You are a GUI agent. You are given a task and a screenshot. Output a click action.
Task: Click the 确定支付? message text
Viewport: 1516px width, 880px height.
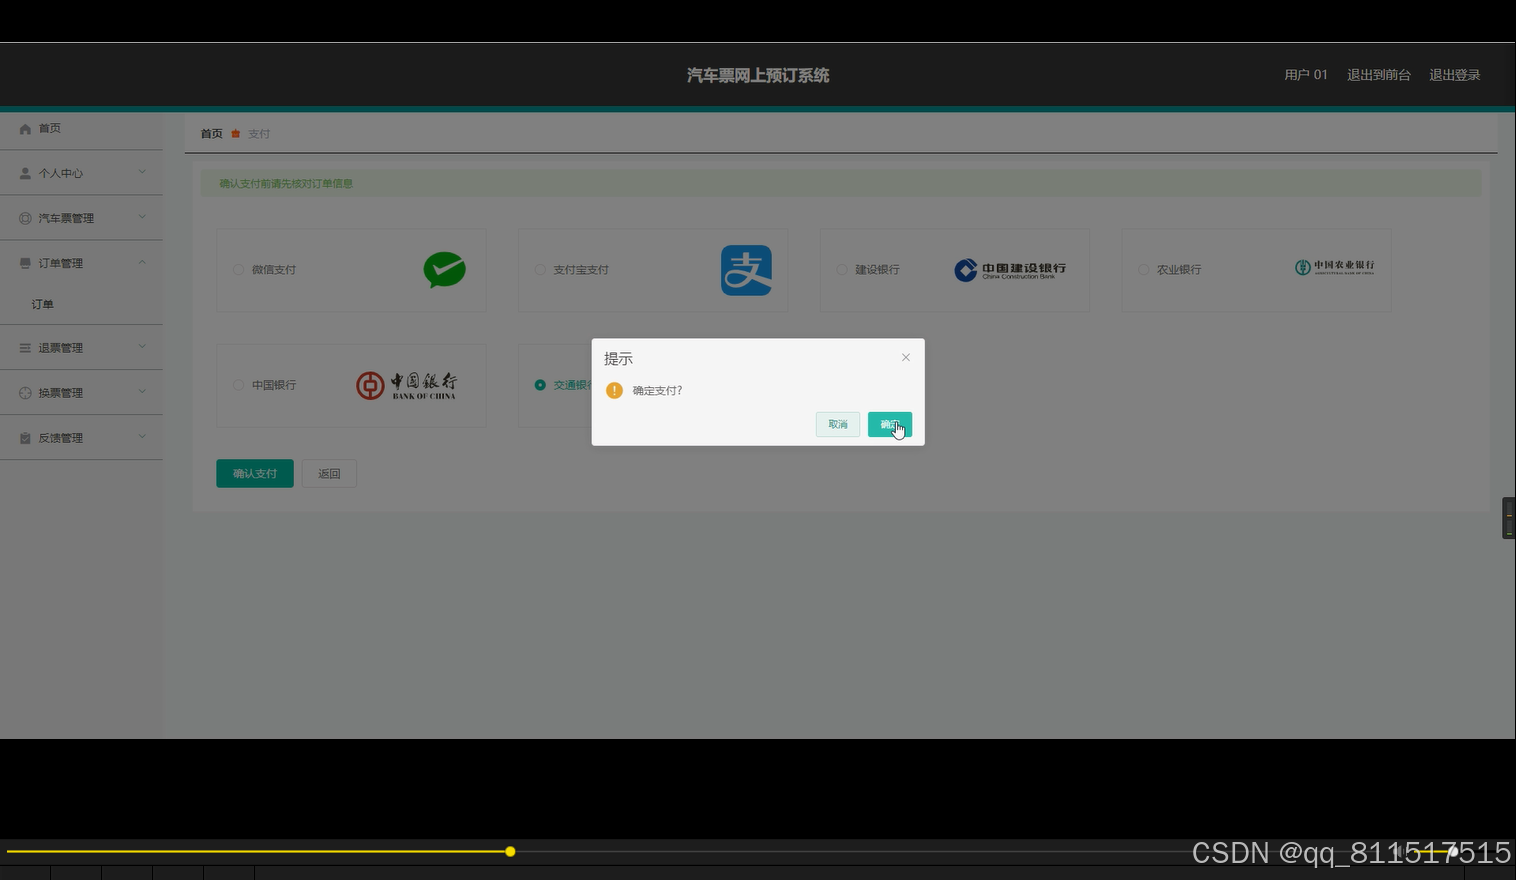(658, 391)
